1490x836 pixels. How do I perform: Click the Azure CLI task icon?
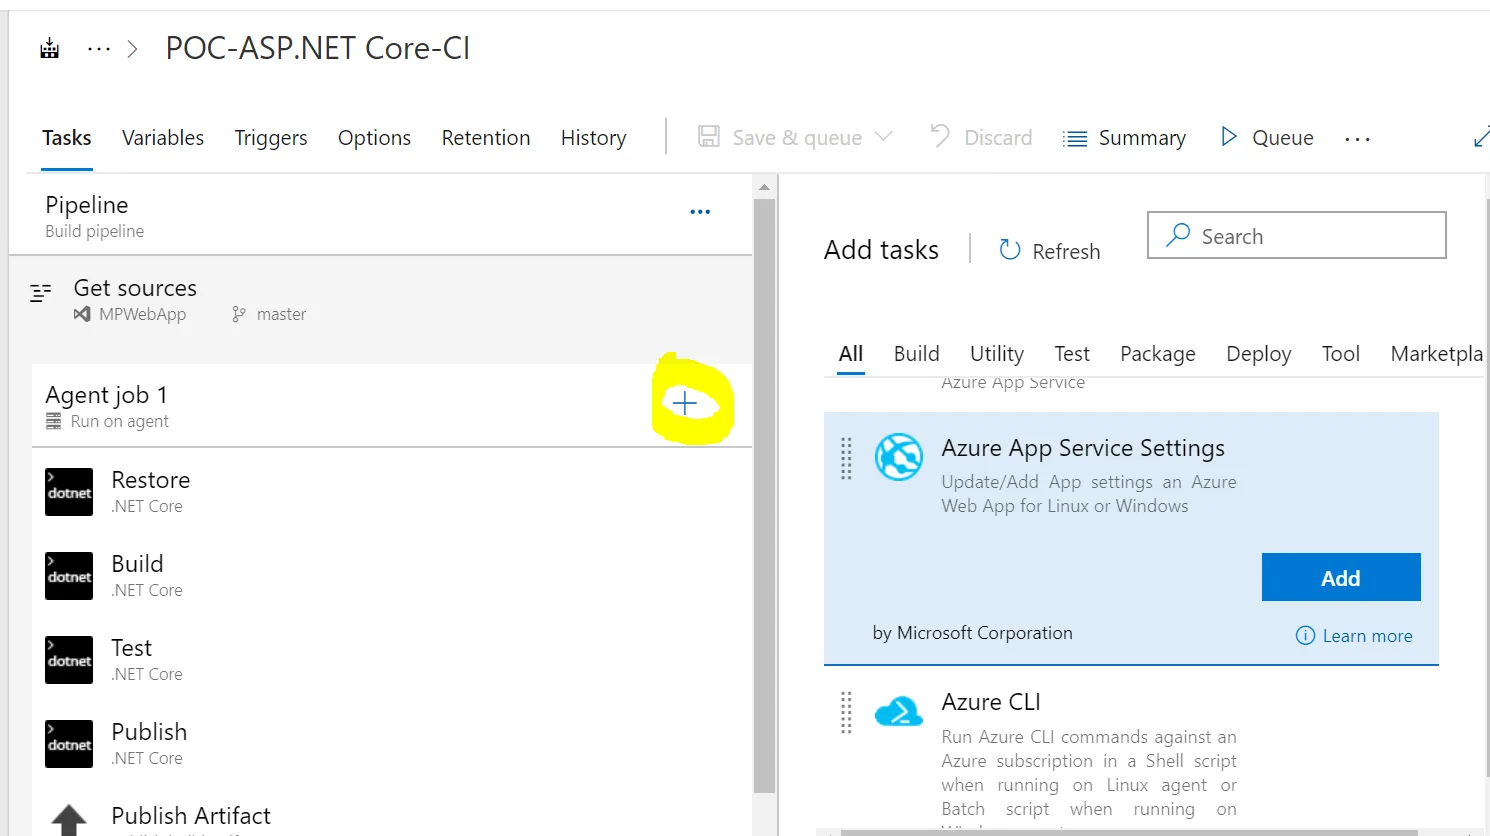898,712
